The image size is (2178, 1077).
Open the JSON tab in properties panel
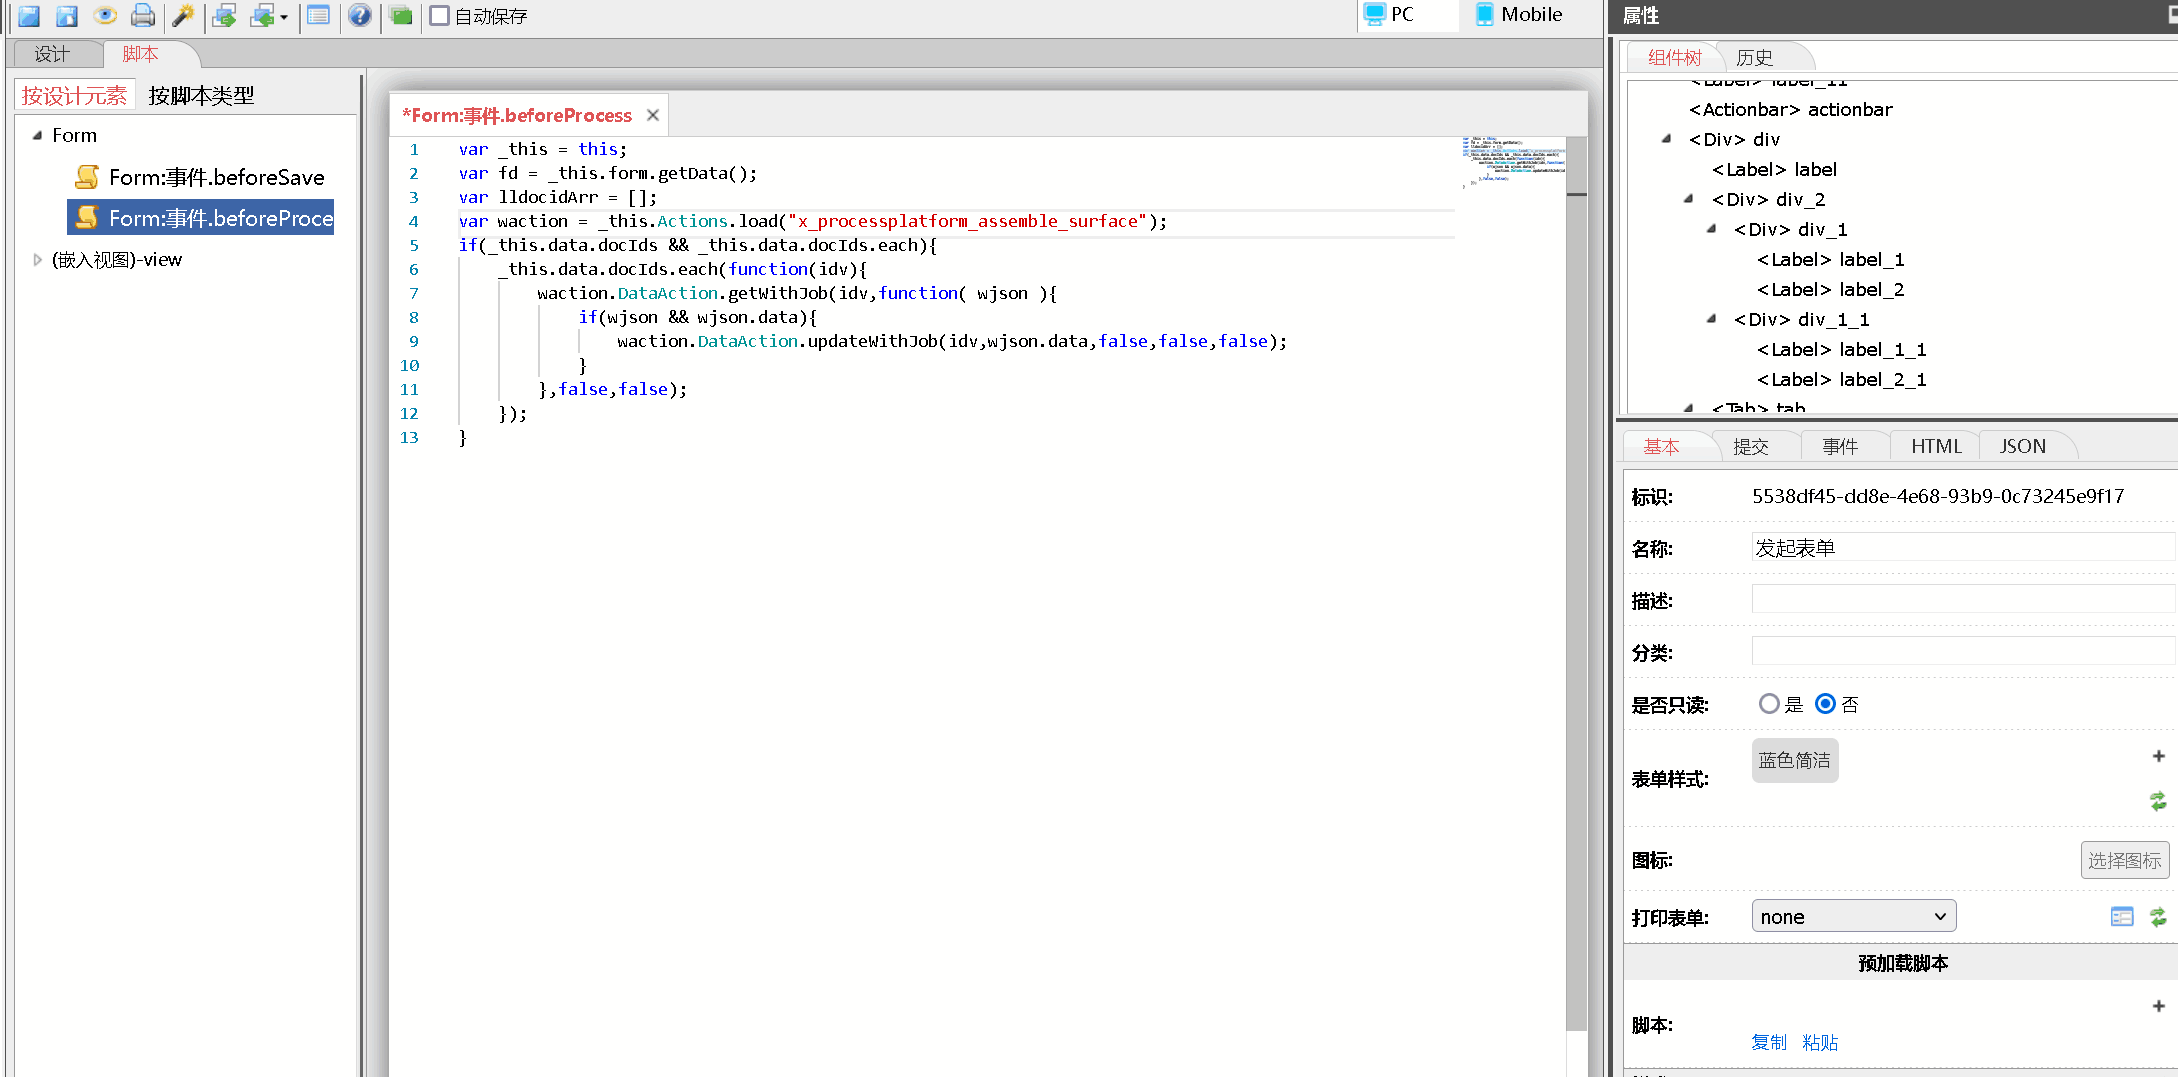[2022, 446]
